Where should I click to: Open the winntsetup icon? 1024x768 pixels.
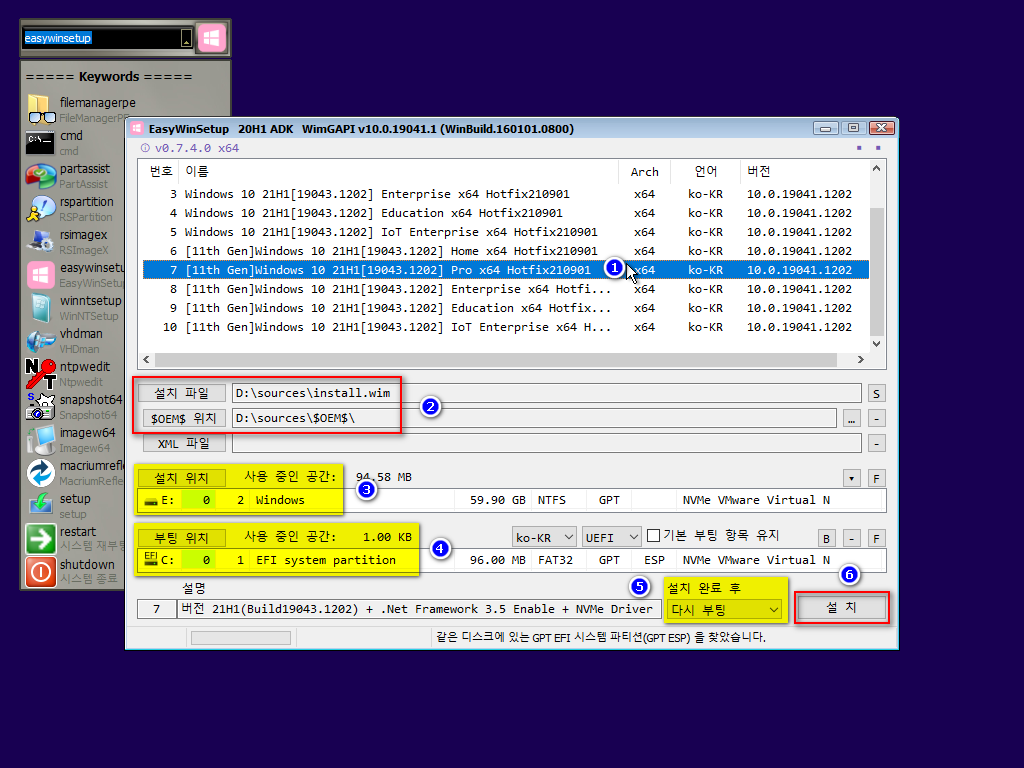coord(40,308)
